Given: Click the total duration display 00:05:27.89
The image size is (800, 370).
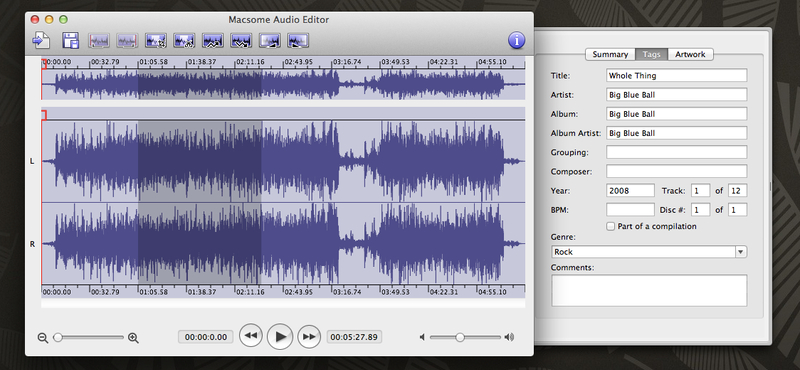Looking at the screenshot, I should coord(354,337).
